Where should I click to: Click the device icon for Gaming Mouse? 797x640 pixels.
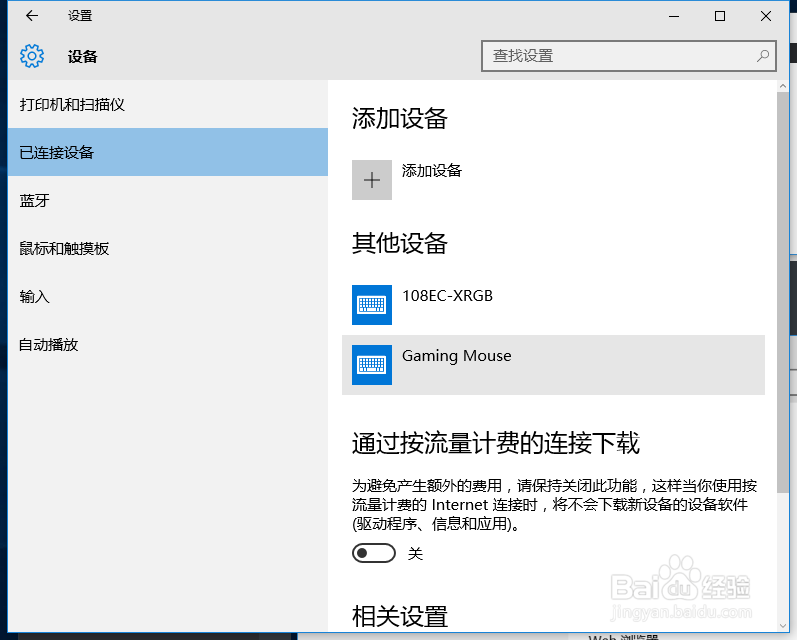[372, 365]
